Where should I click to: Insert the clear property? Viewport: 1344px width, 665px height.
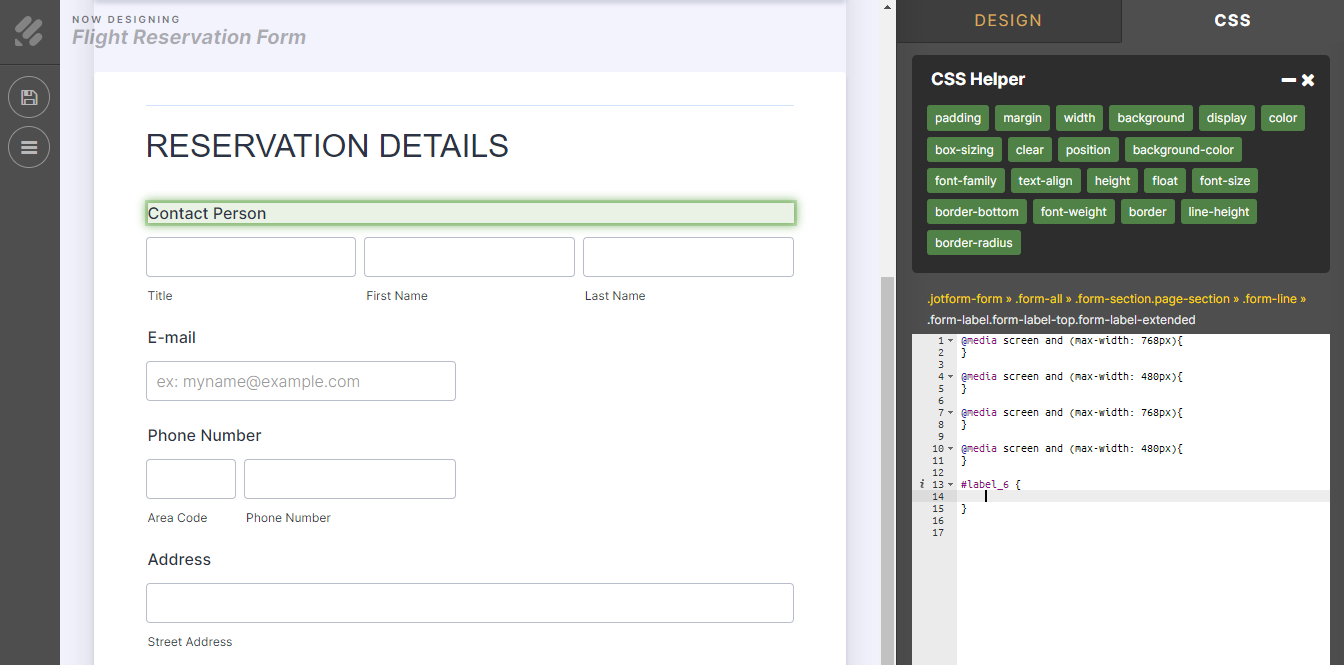1029,150
